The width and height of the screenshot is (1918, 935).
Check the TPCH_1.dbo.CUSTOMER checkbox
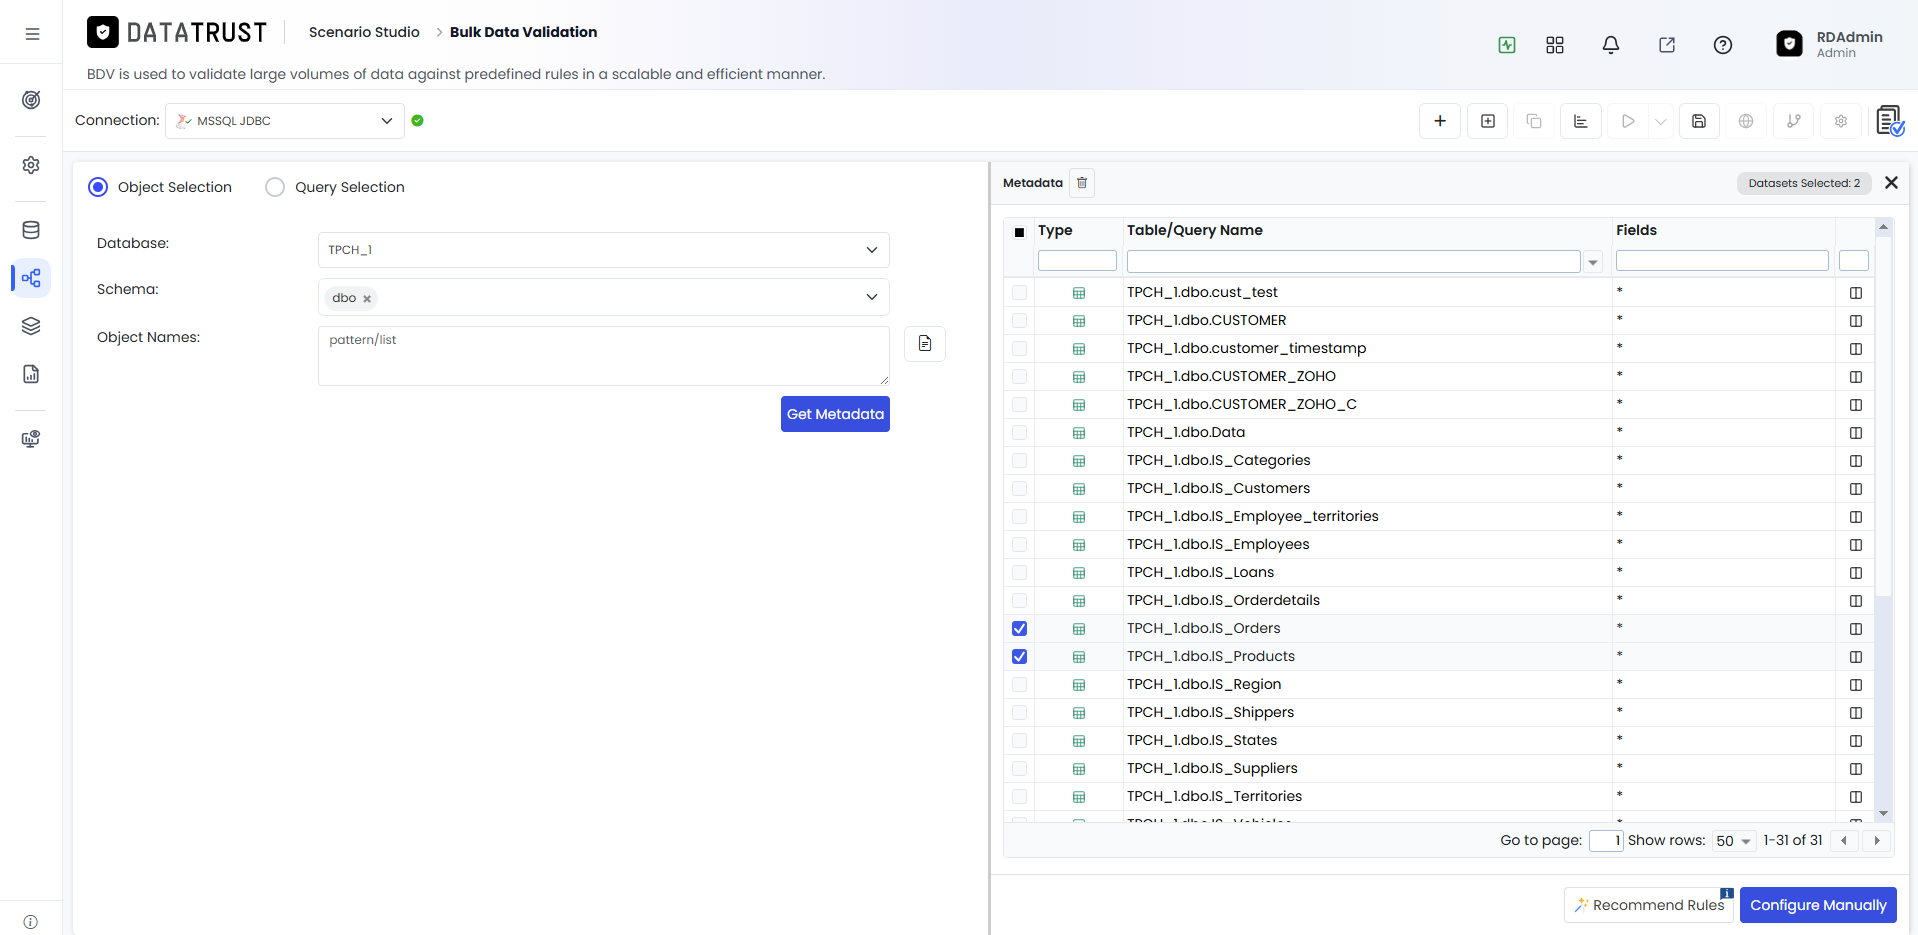(x=1019, y=321)
